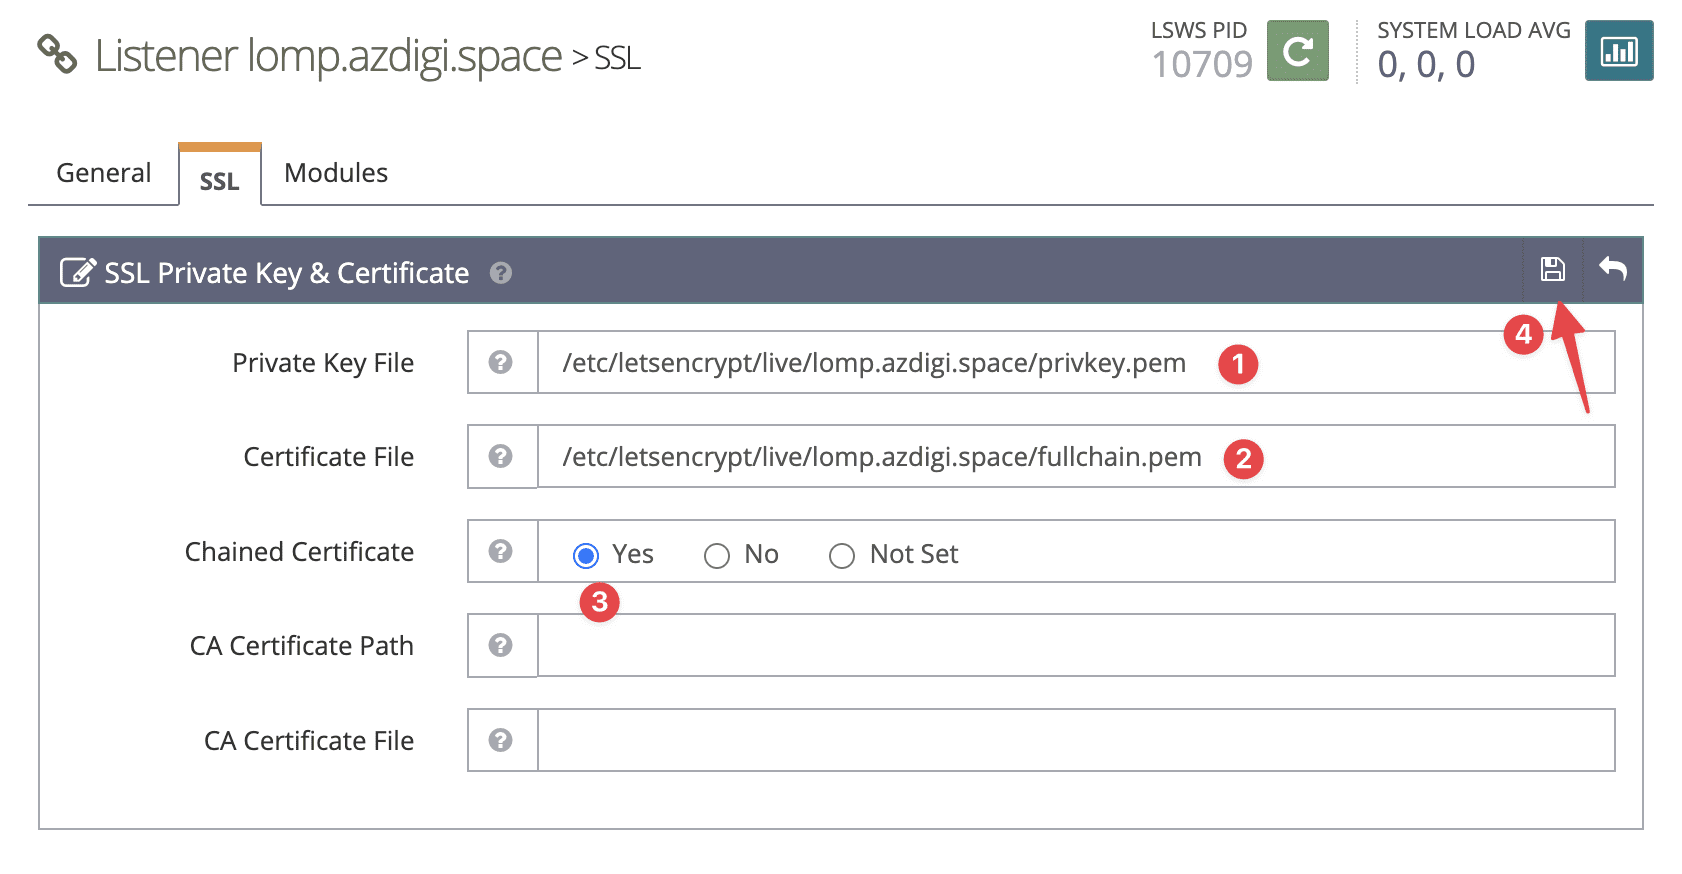Select No for Chained Certificate
The width and height of the screenshot is (1682, 874).
717,555
